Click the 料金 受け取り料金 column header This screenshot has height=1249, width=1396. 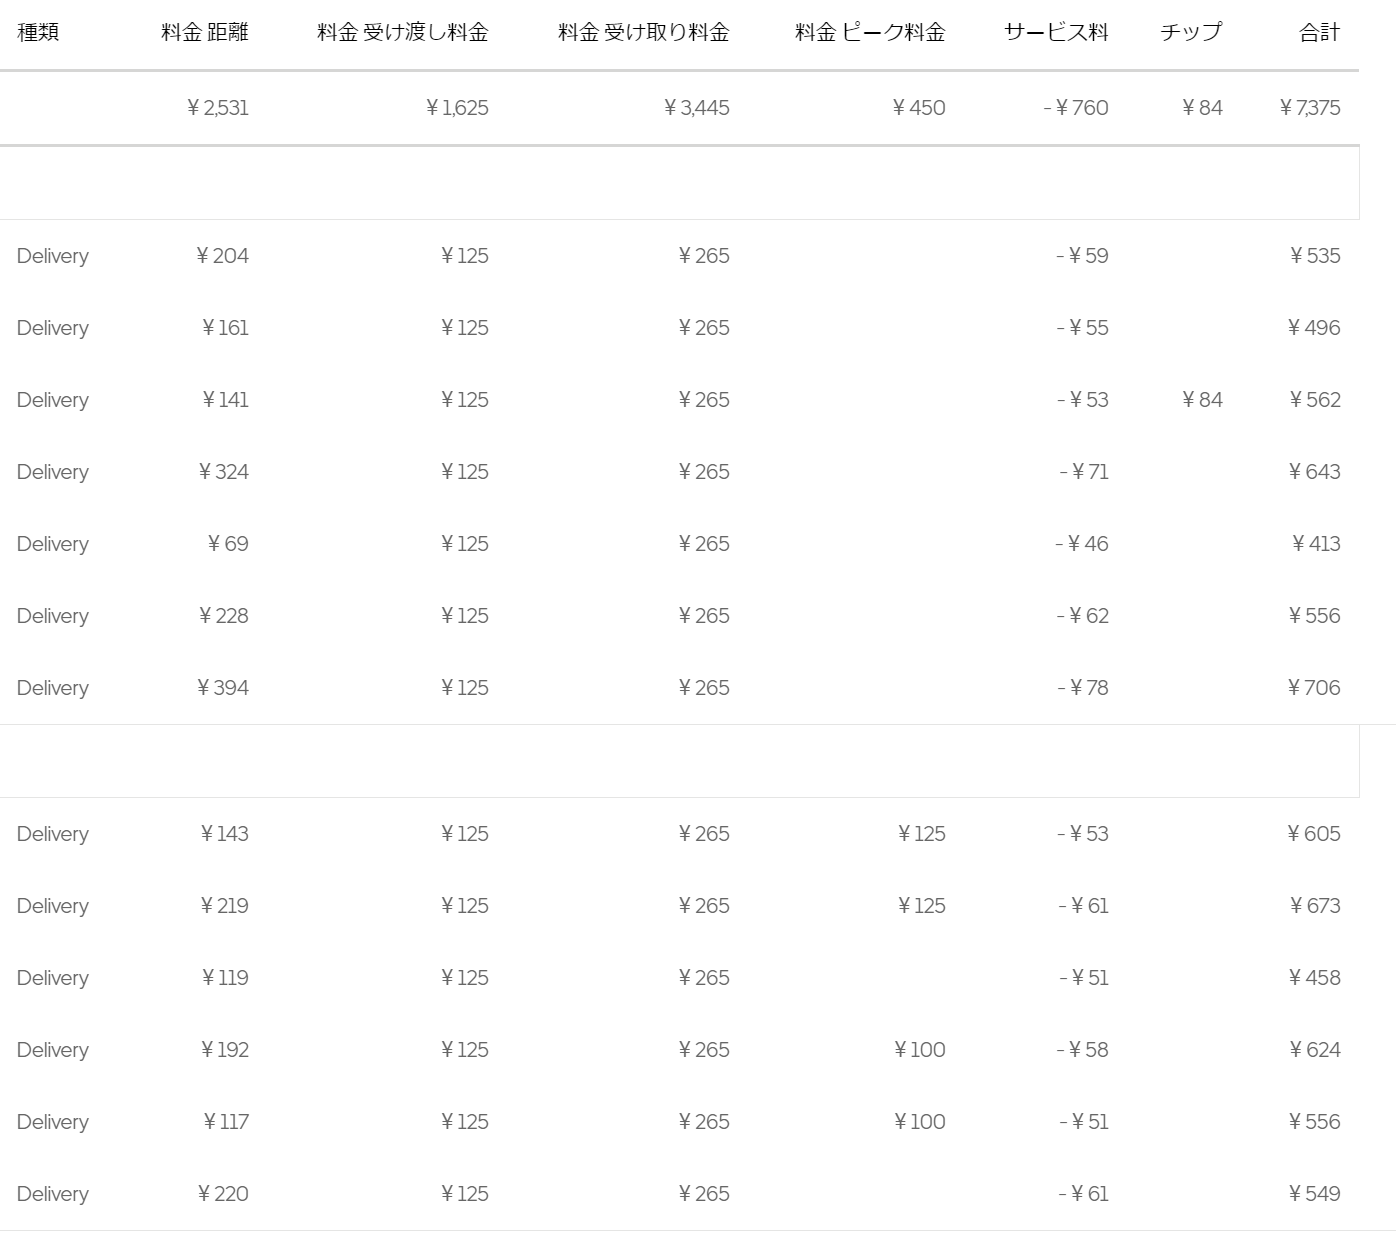pos(644,33)
